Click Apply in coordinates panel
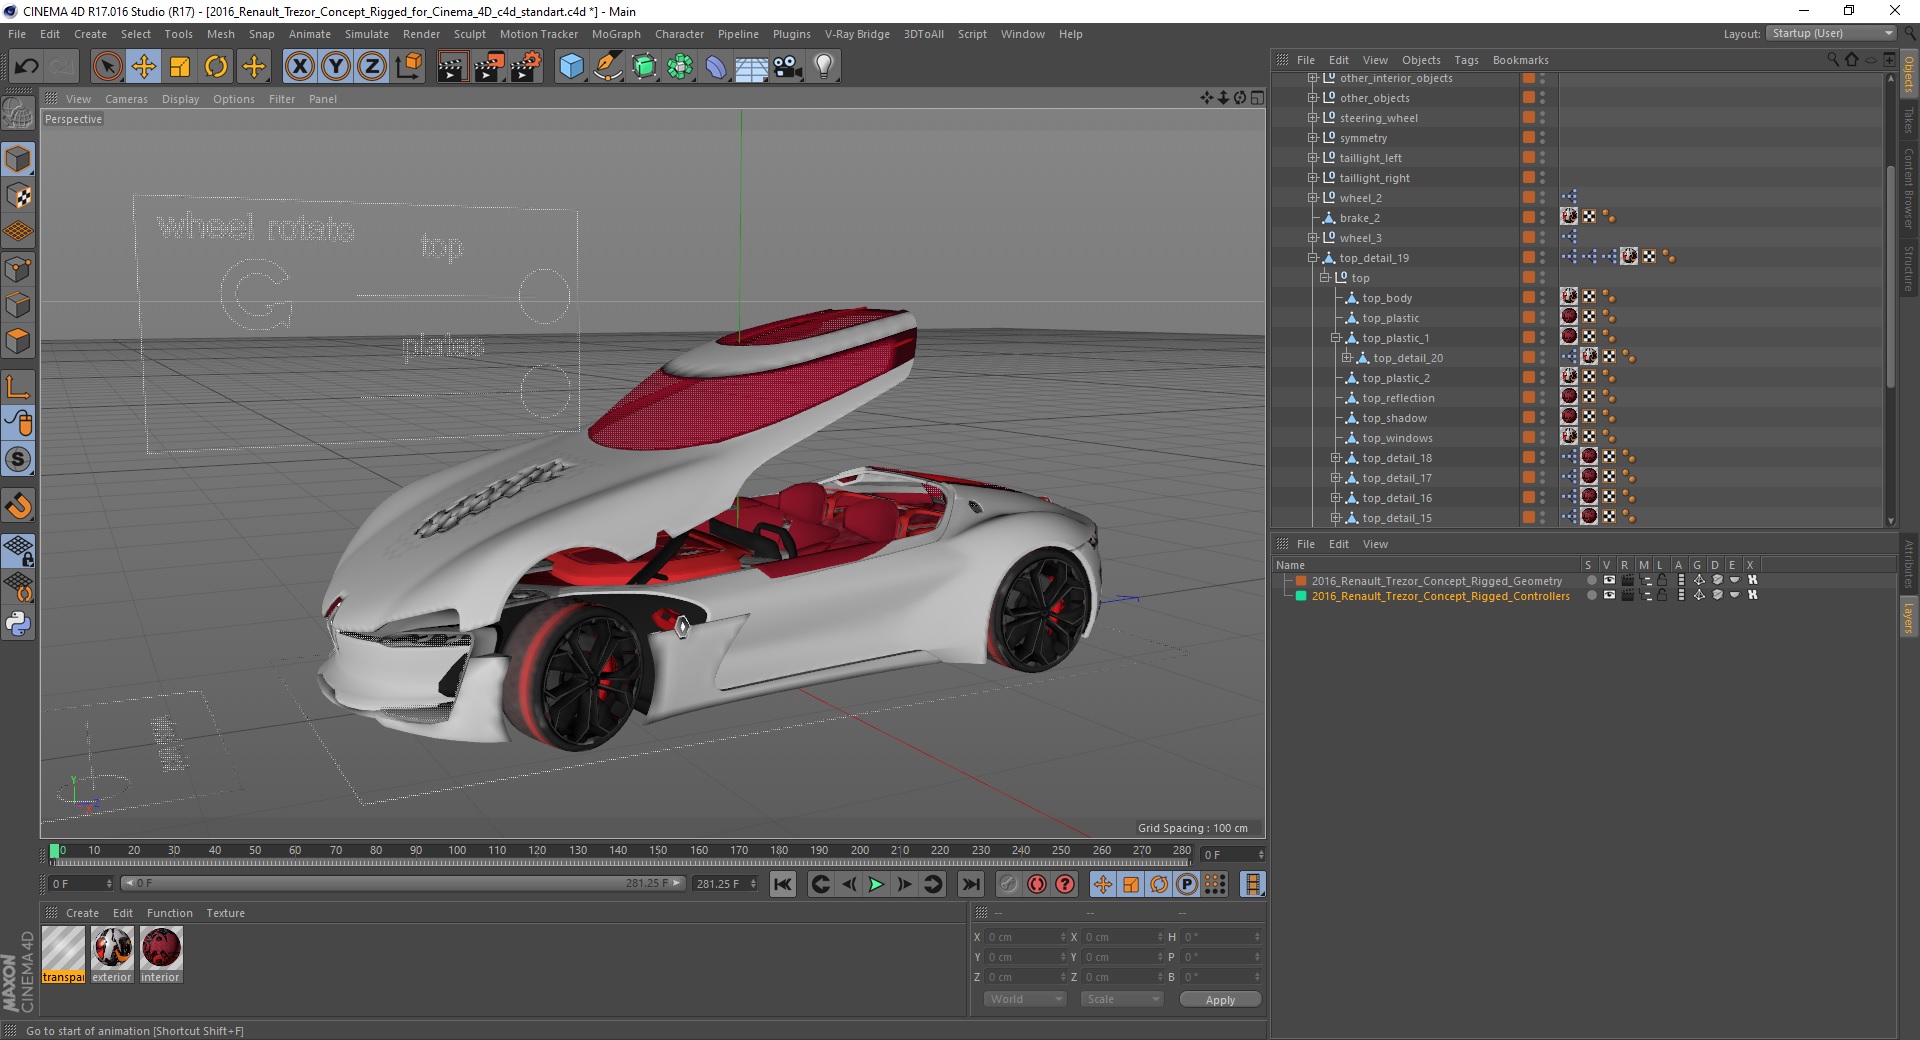The height and width of the screenshot is (1040, 1920). 1220,1000
